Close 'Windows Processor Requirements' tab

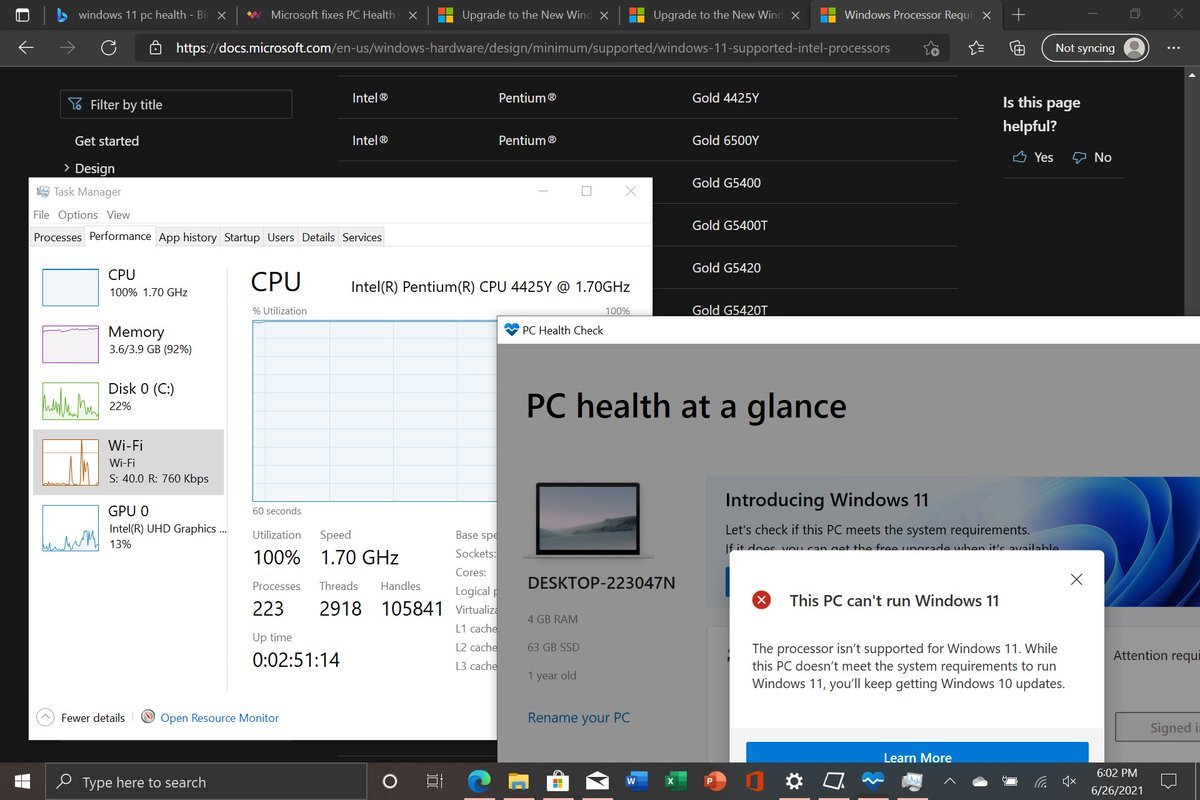[x=985, y=15]
